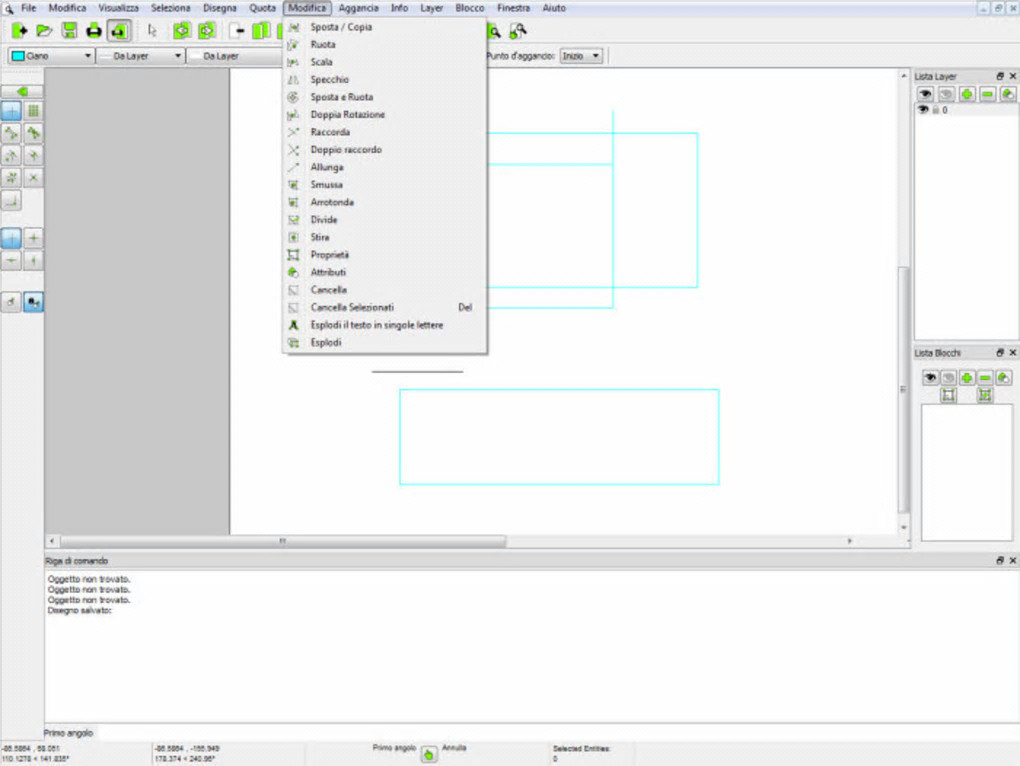Screen dimensions: 1020x766
Task: Choose Attributi menu entry
Action: pyautogui.click(x=384, y=272)
